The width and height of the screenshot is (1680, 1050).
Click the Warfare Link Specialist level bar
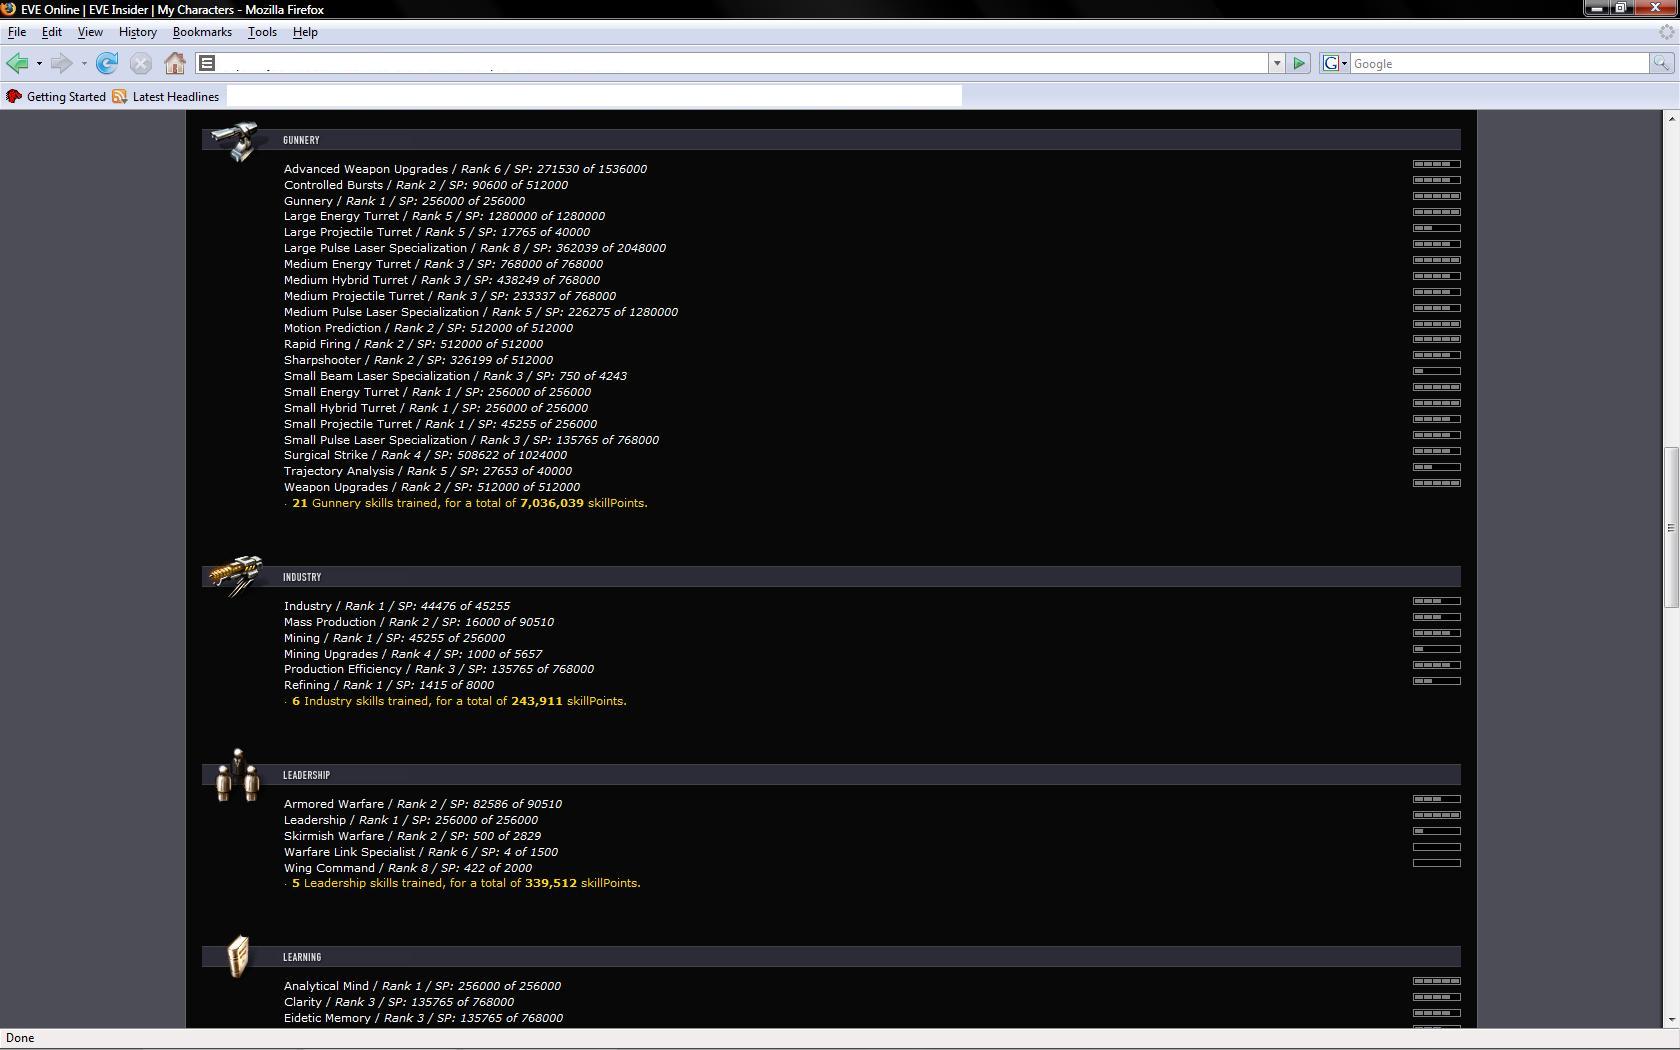pyautogui.click(x=1437, y=847)
